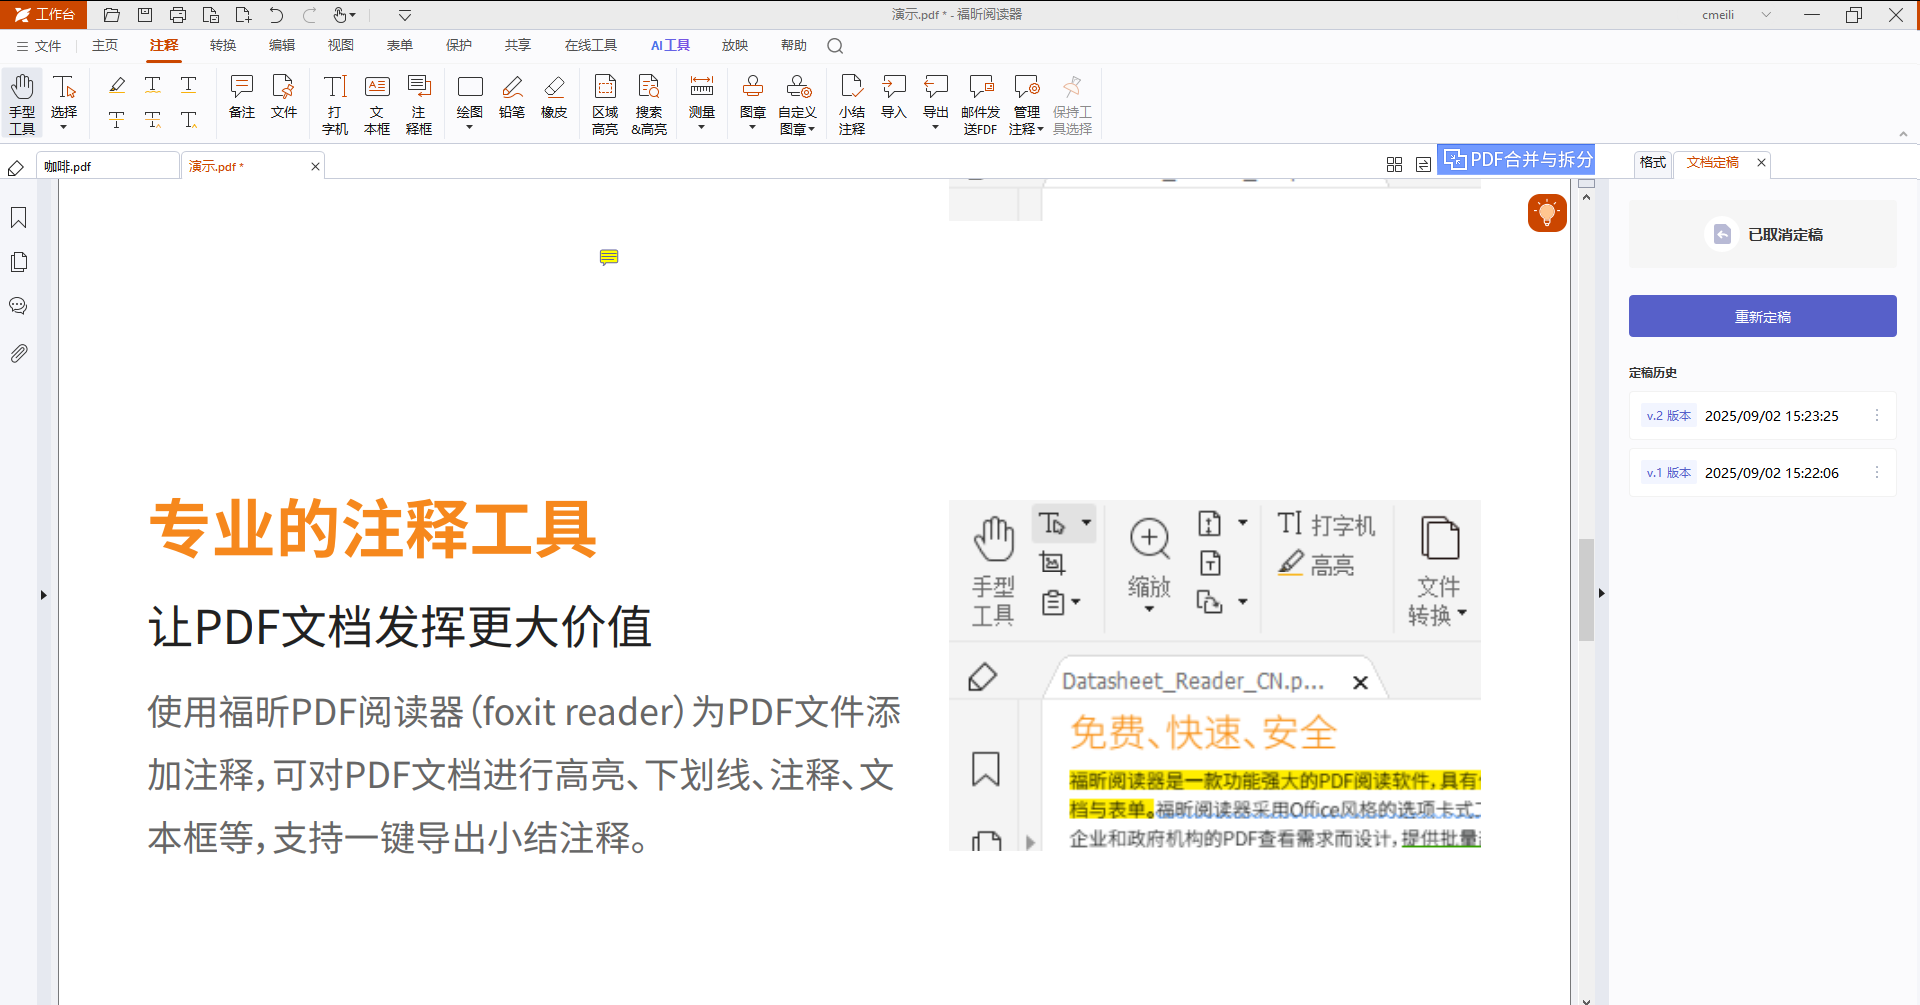Pick the Pencil tool (铅笔)
Image resolution: width=1920 pixels, height=1005 pixels.
point(512,97)
